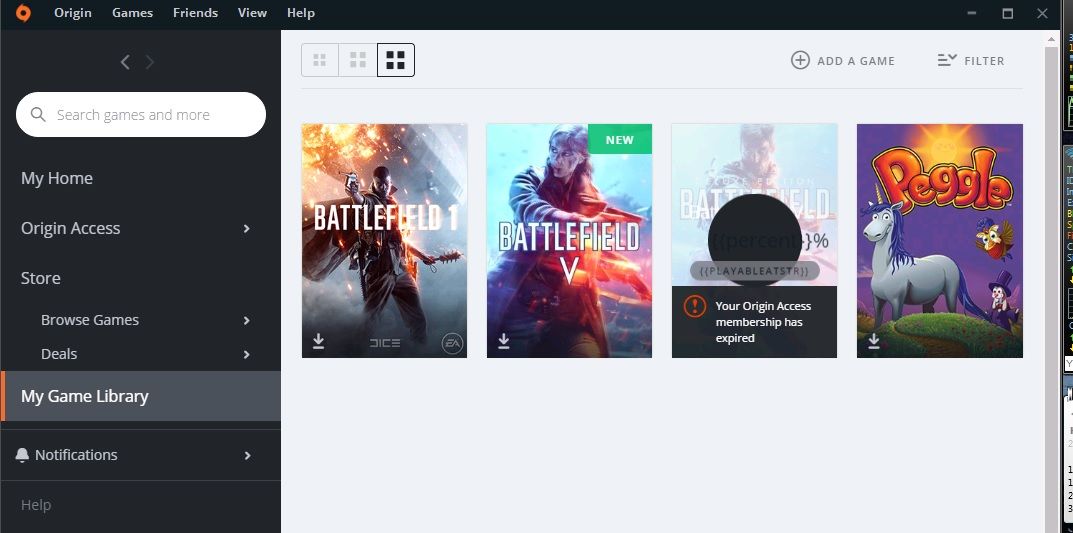Select Deals in sidebar

(x=59, y=354)
